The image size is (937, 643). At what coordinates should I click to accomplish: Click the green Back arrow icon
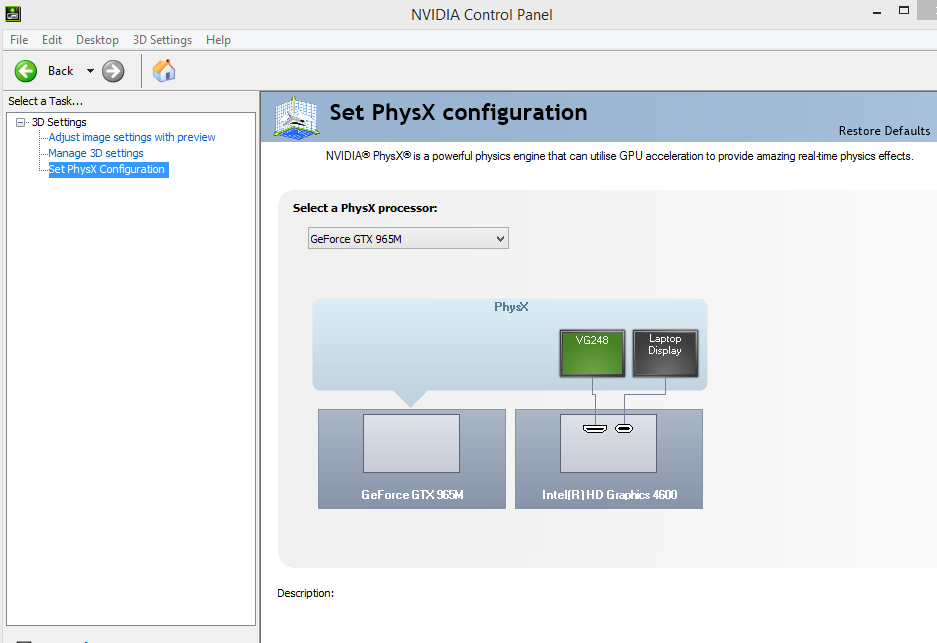click(26, 71)
